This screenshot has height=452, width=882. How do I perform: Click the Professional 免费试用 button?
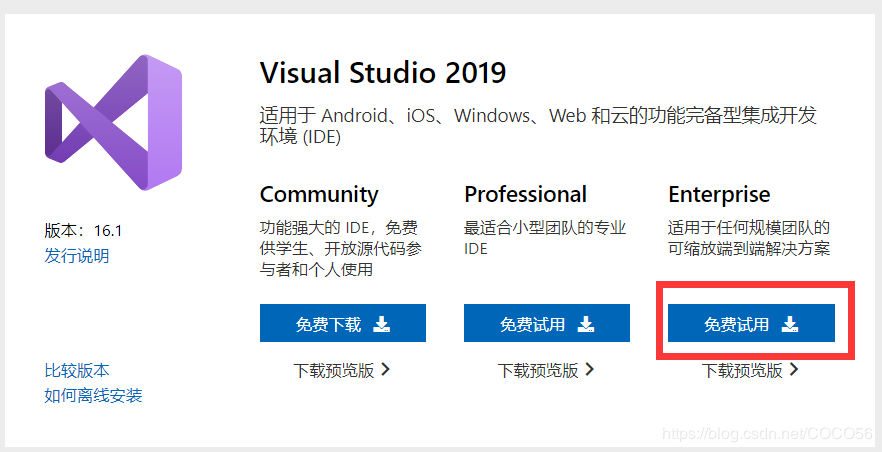tap(547, 323)
